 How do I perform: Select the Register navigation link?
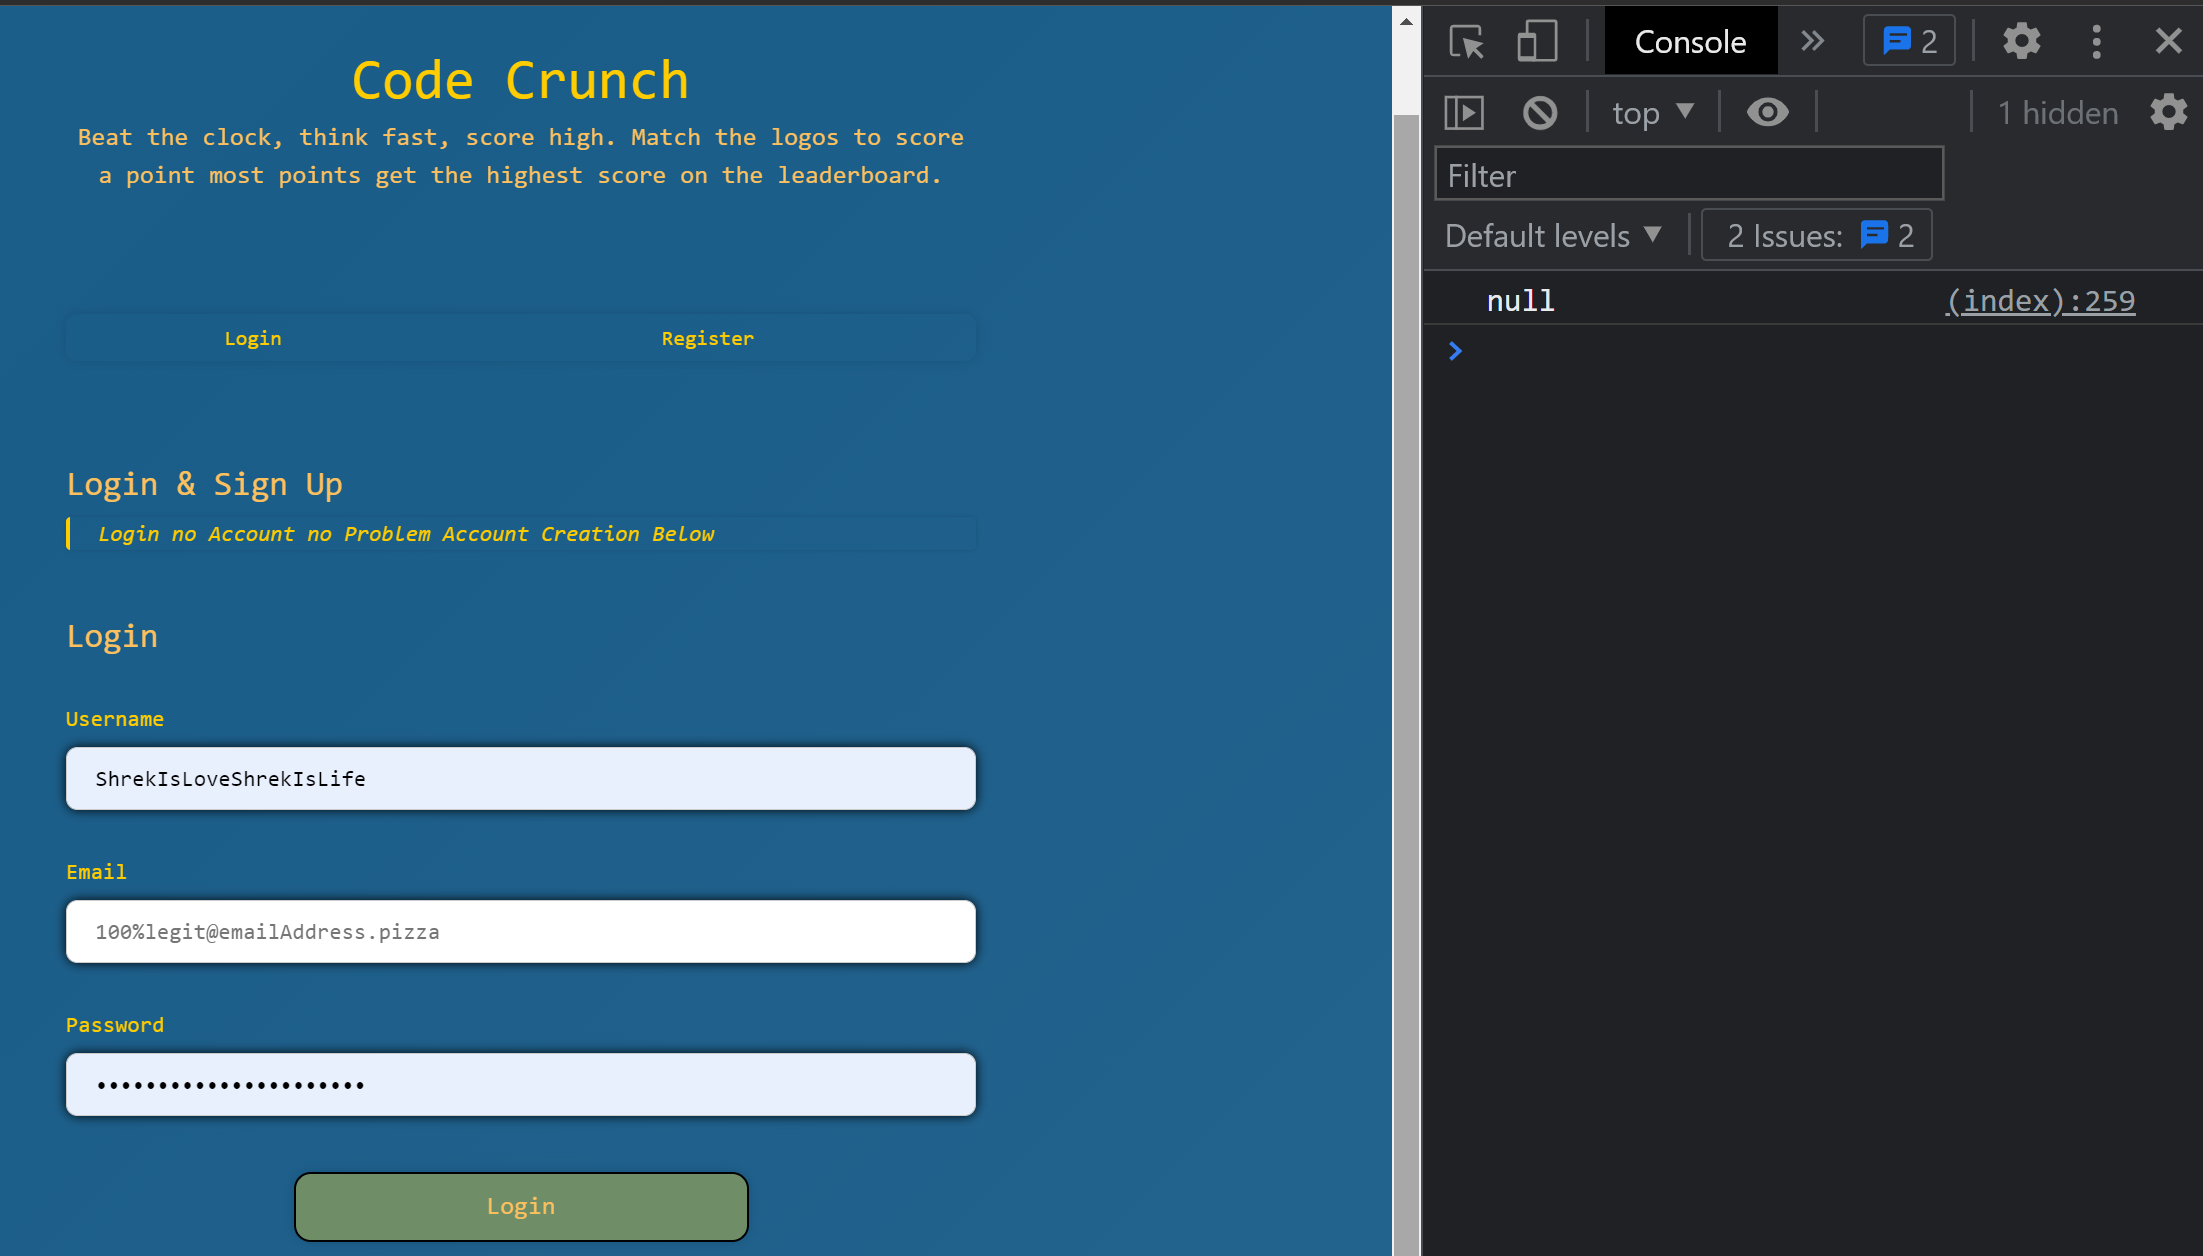(x=707, y=337)
